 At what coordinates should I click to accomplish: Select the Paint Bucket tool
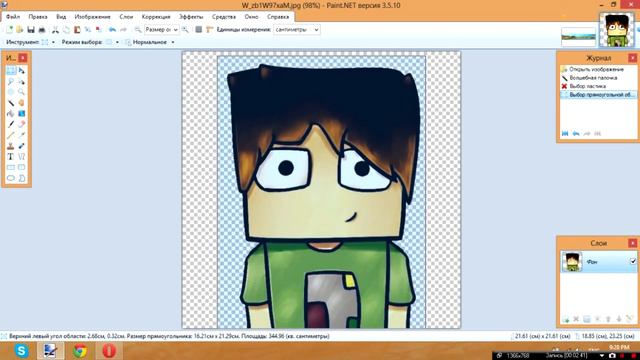tap(11, 113)
